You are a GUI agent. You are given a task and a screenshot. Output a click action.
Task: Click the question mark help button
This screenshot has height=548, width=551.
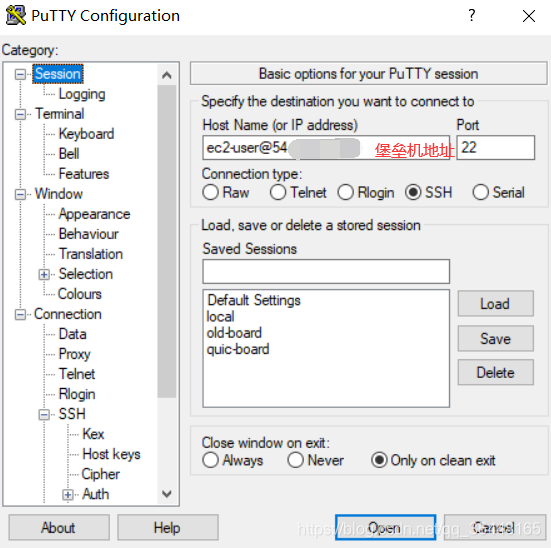(472, 15)
